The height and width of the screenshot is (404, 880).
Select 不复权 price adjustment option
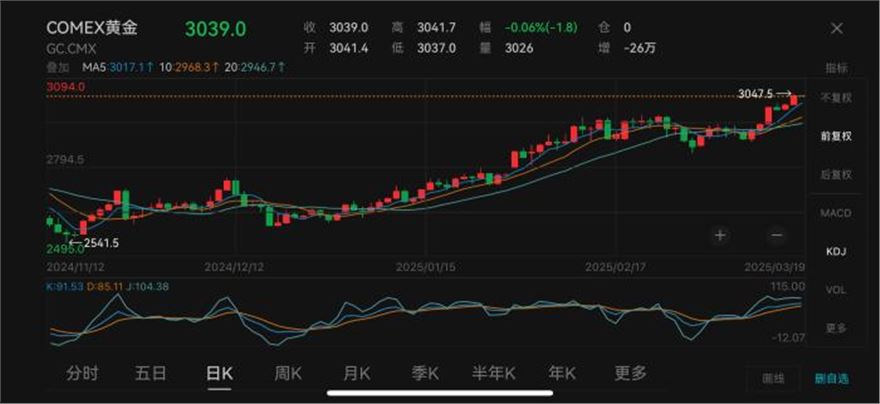pyautogui.click(x=835, y=98)
